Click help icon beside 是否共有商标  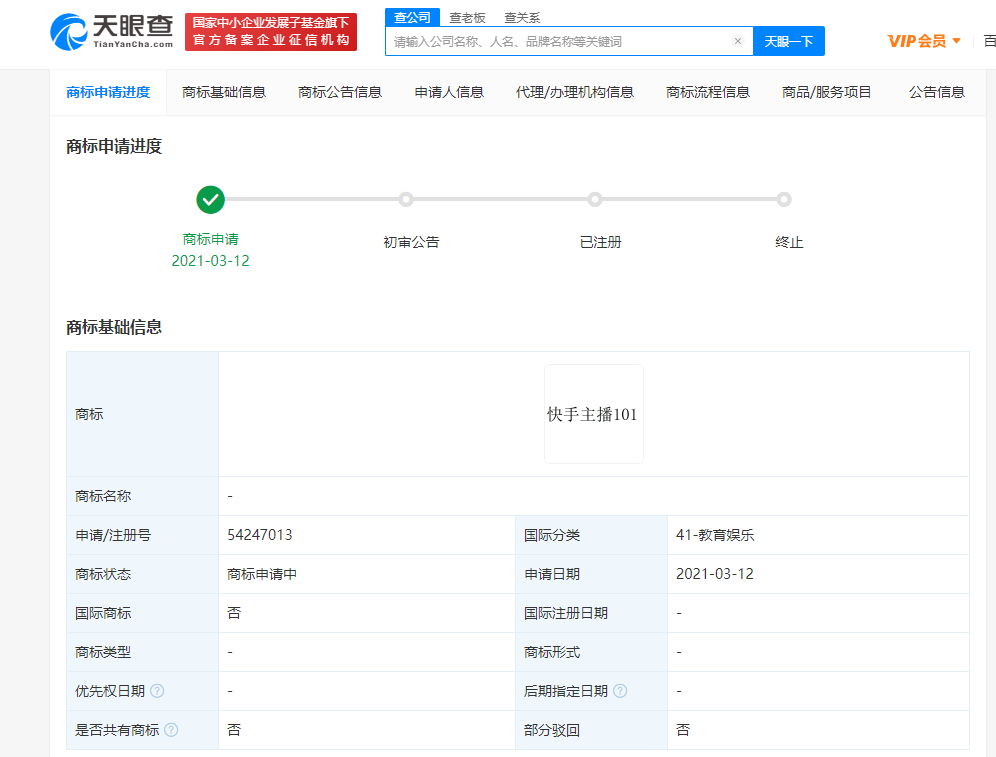pos(171,730)
